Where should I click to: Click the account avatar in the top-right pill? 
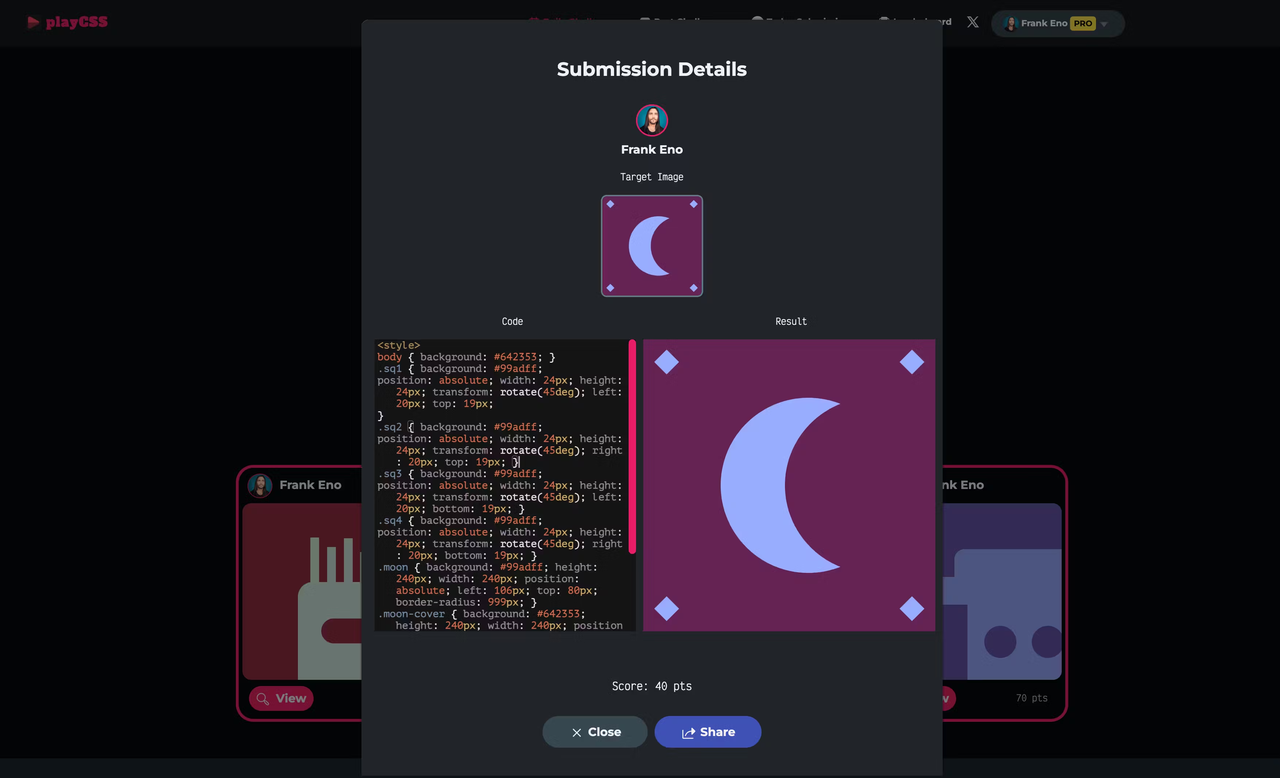point(1009,23)
